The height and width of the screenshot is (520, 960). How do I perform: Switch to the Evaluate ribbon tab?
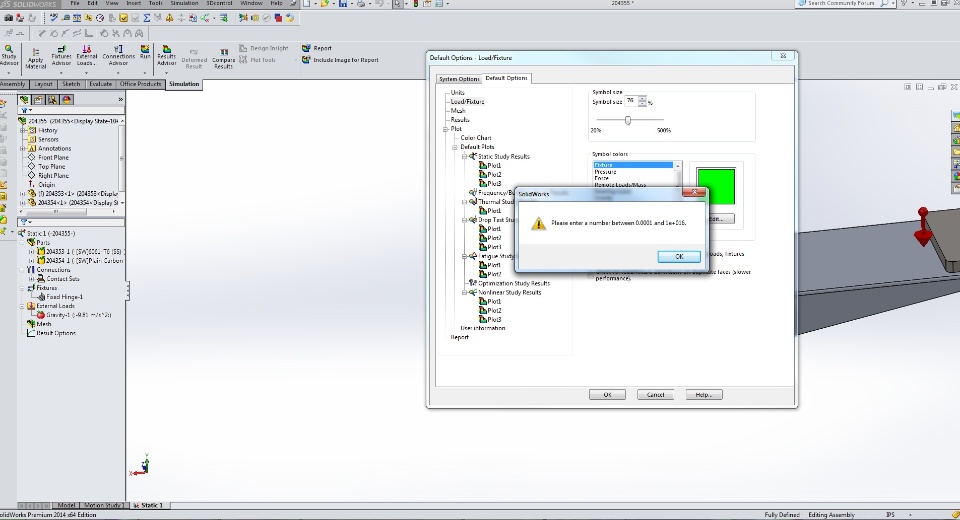pos(100,84)
